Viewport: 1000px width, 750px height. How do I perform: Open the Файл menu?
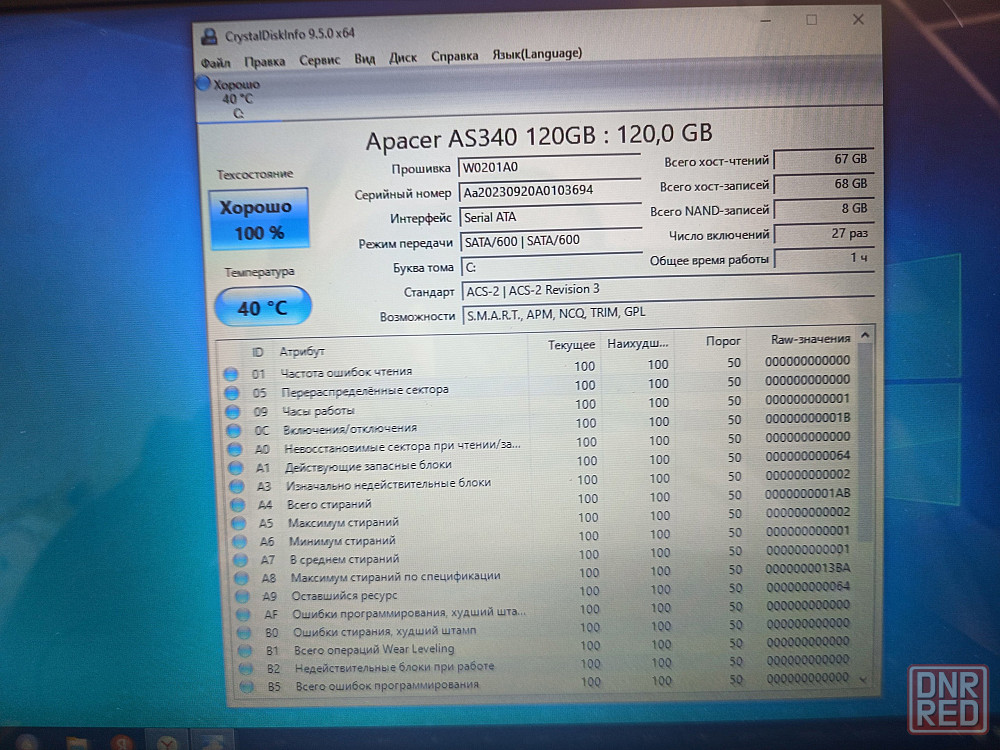pyautogui.click(x=216, y=62)
